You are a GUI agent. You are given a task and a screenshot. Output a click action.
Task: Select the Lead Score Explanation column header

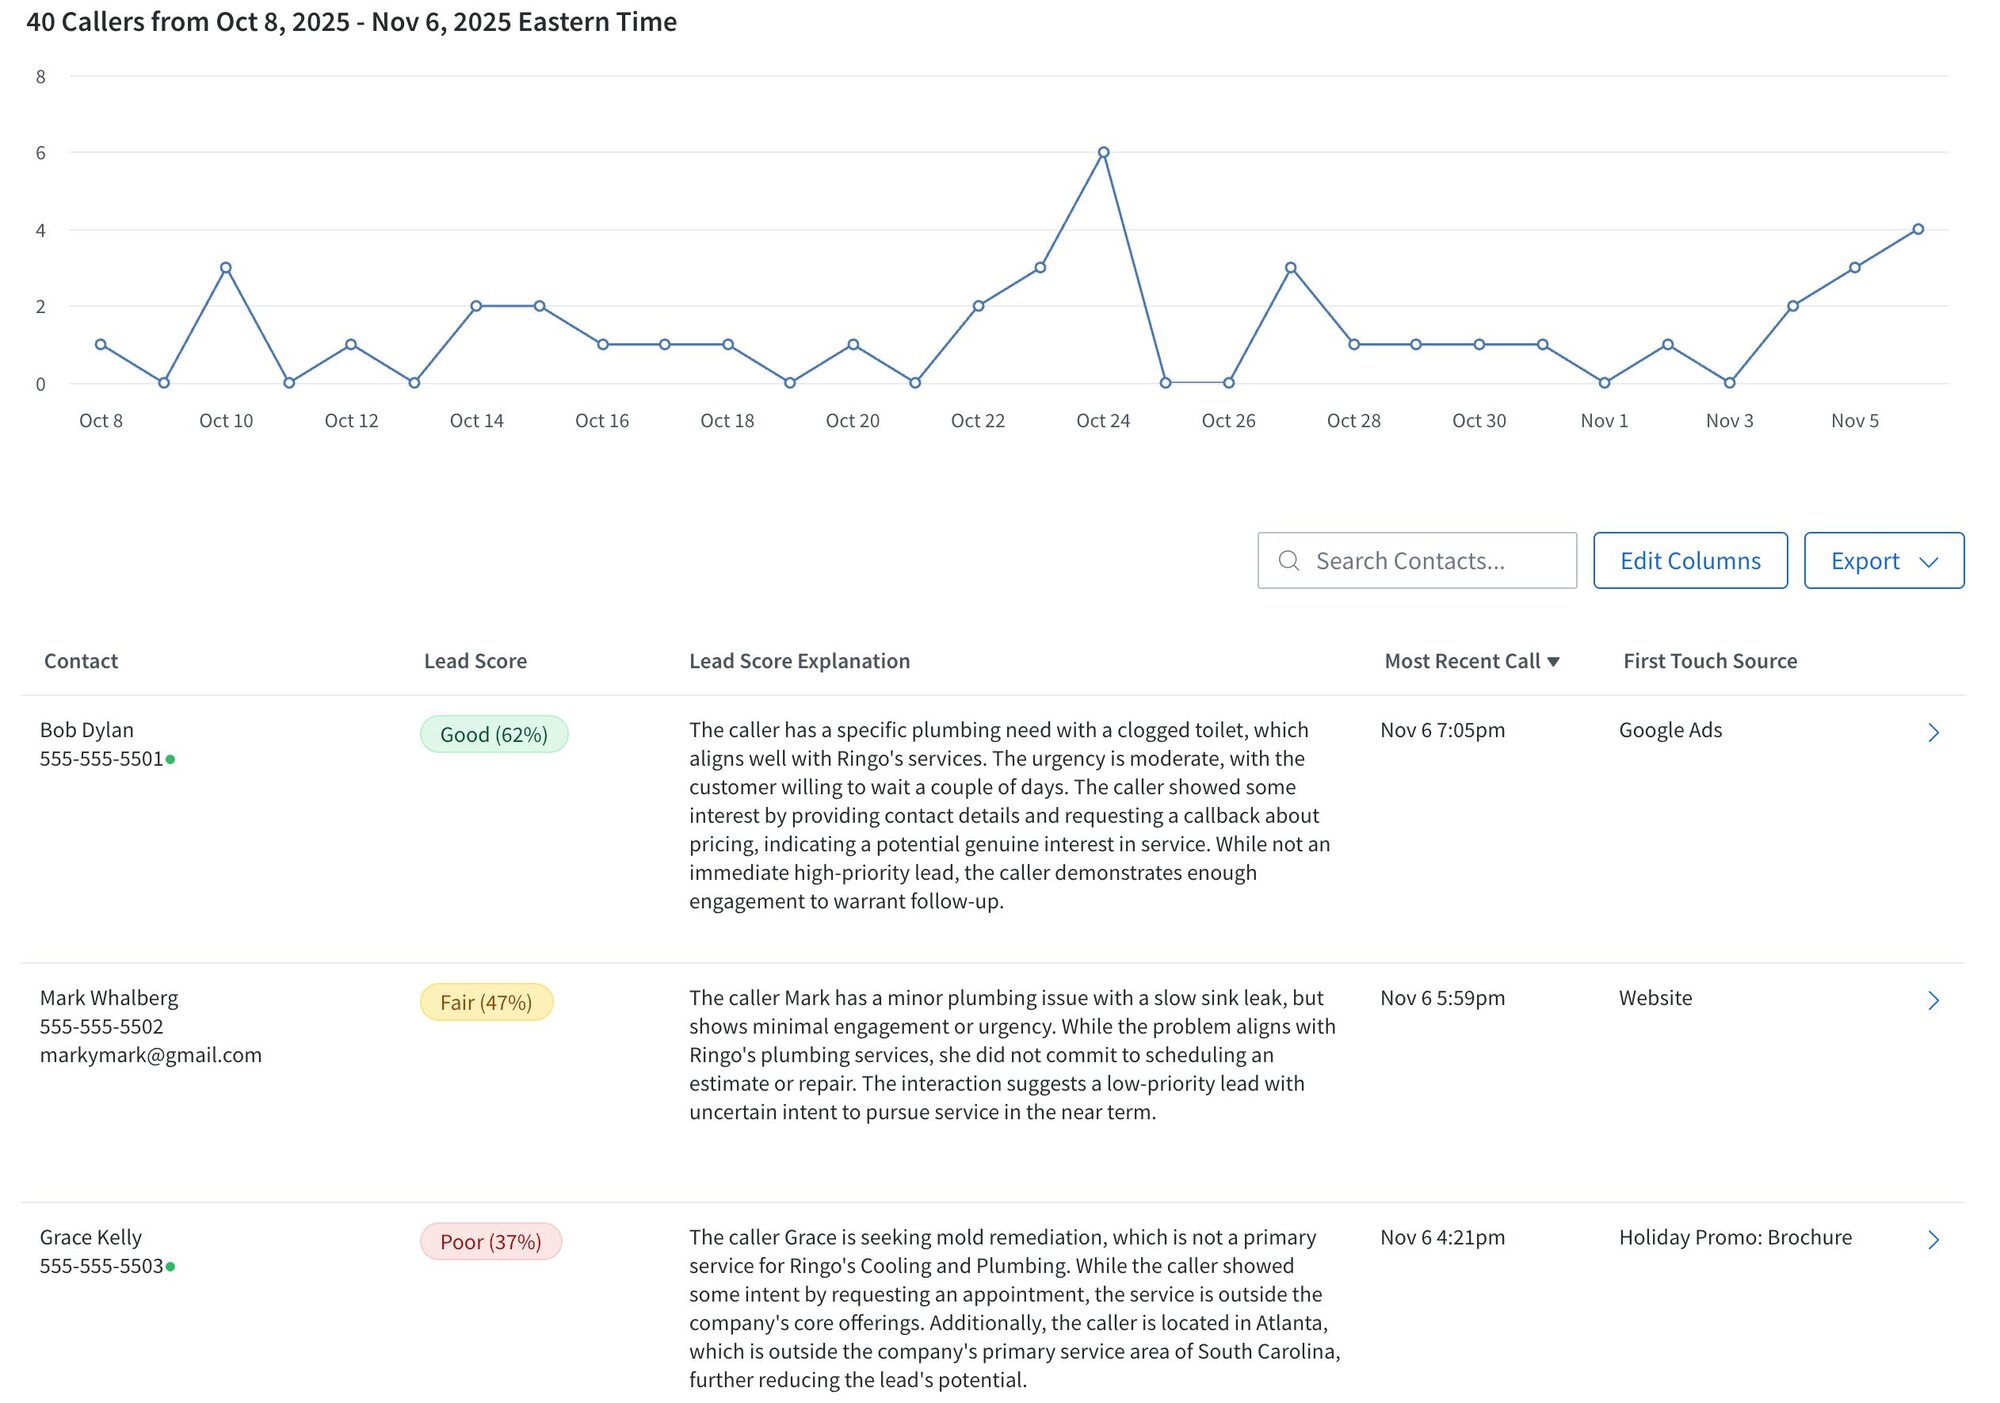[799, 660]
